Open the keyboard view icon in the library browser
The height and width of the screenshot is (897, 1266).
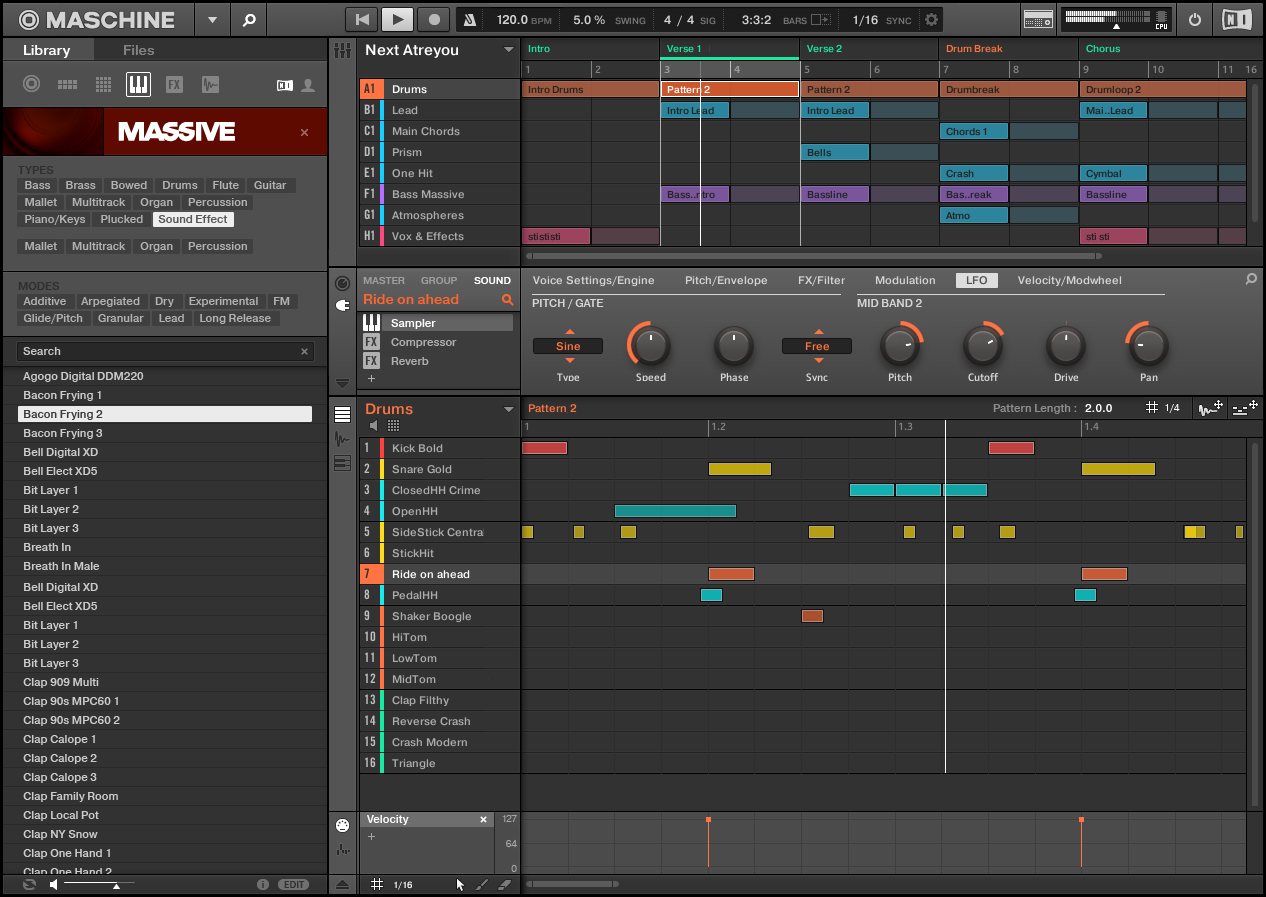139,84
